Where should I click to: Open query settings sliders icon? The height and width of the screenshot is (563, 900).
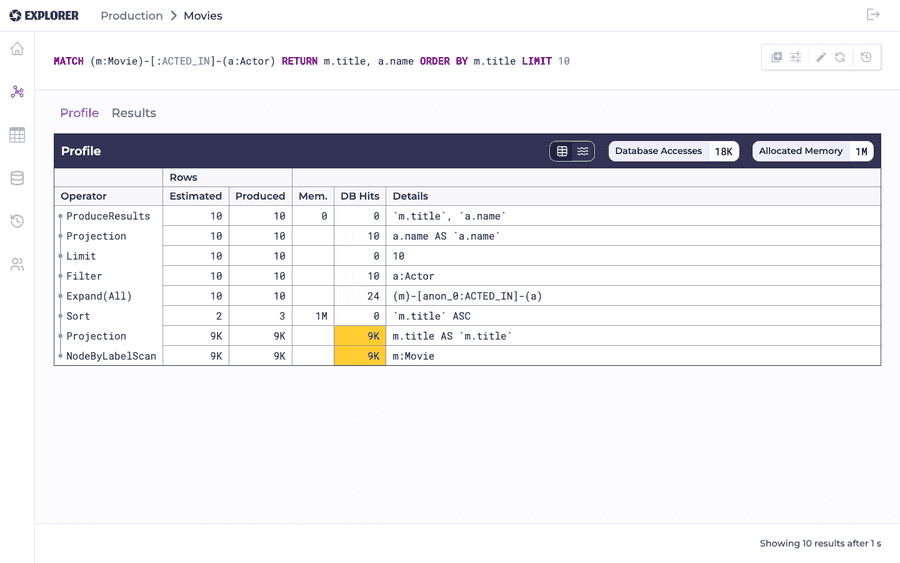[796, 57]
